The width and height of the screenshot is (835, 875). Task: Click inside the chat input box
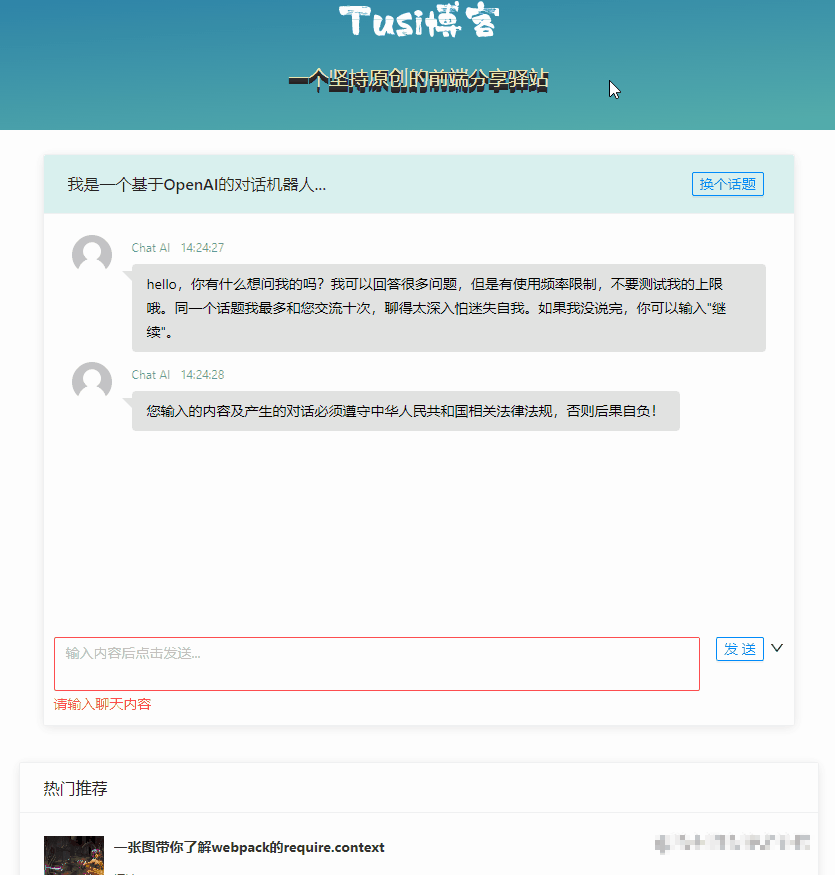(x=377, y=663)
